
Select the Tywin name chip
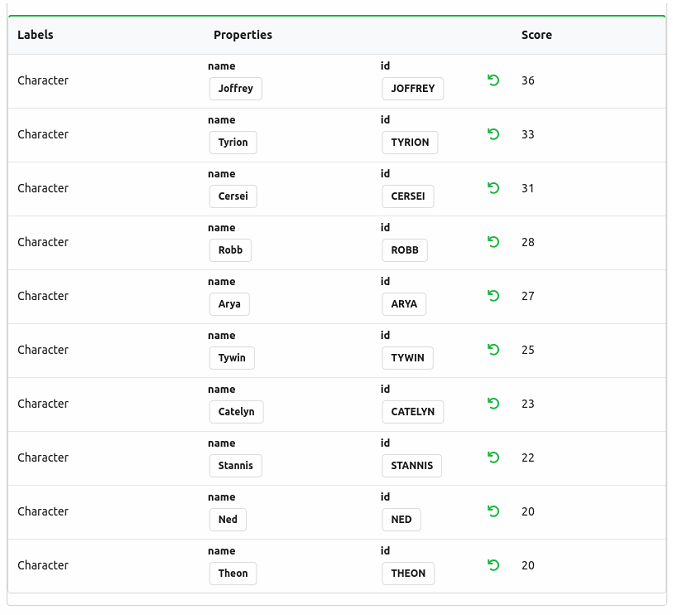pyautogui.click(x=232, y=358)
